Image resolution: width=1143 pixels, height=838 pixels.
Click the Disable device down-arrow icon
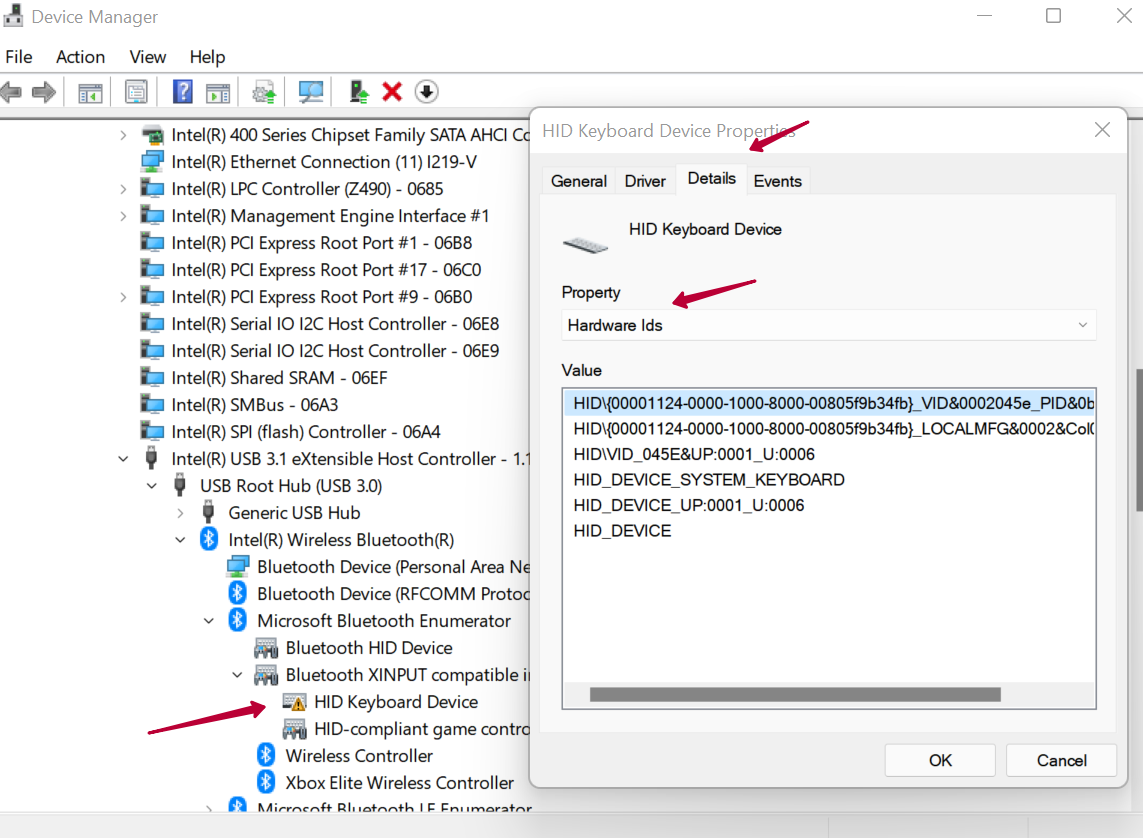(x=426, y=92)
